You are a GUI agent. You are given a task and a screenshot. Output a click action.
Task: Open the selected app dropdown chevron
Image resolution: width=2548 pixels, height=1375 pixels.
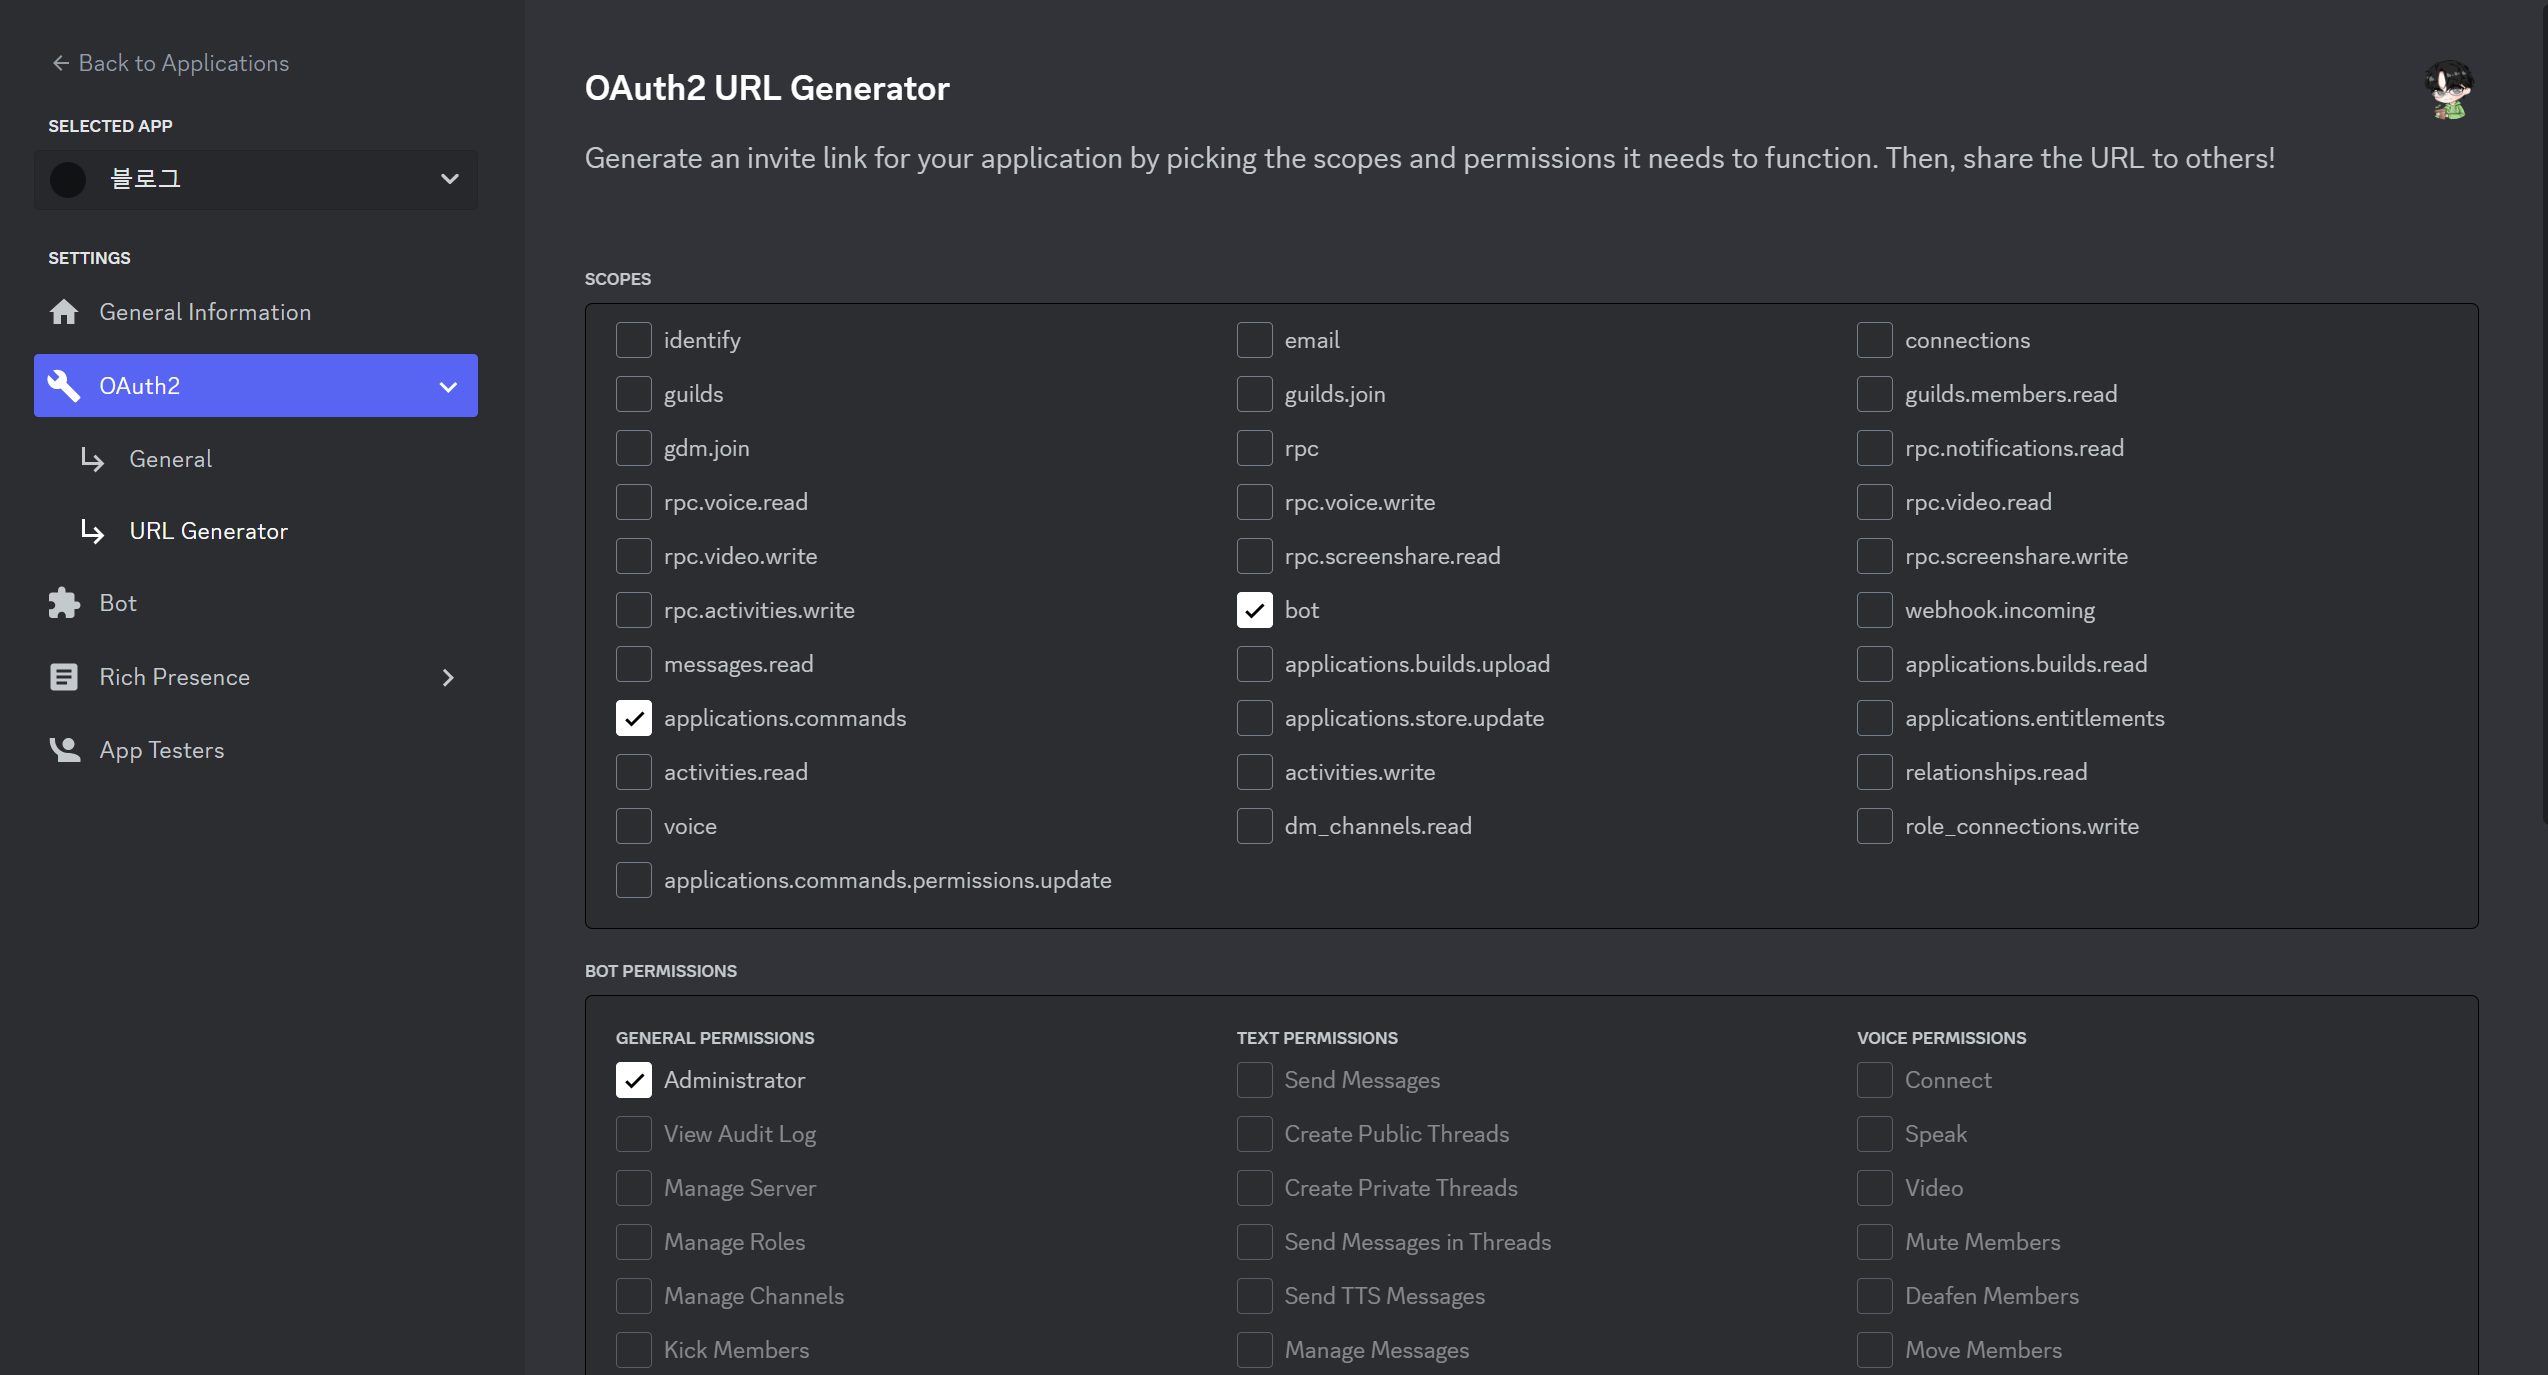click(x=450, y=180)
